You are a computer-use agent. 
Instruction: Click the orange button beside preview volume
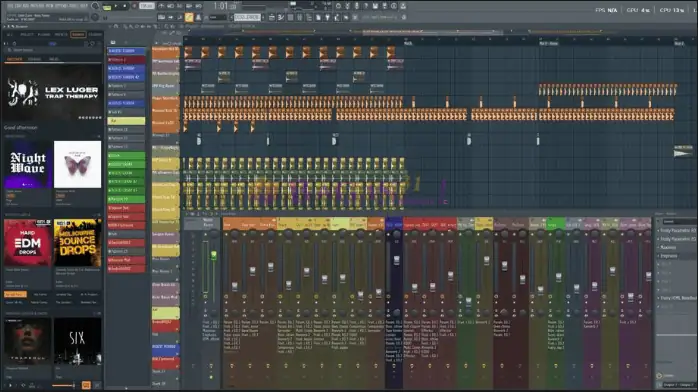86,385
